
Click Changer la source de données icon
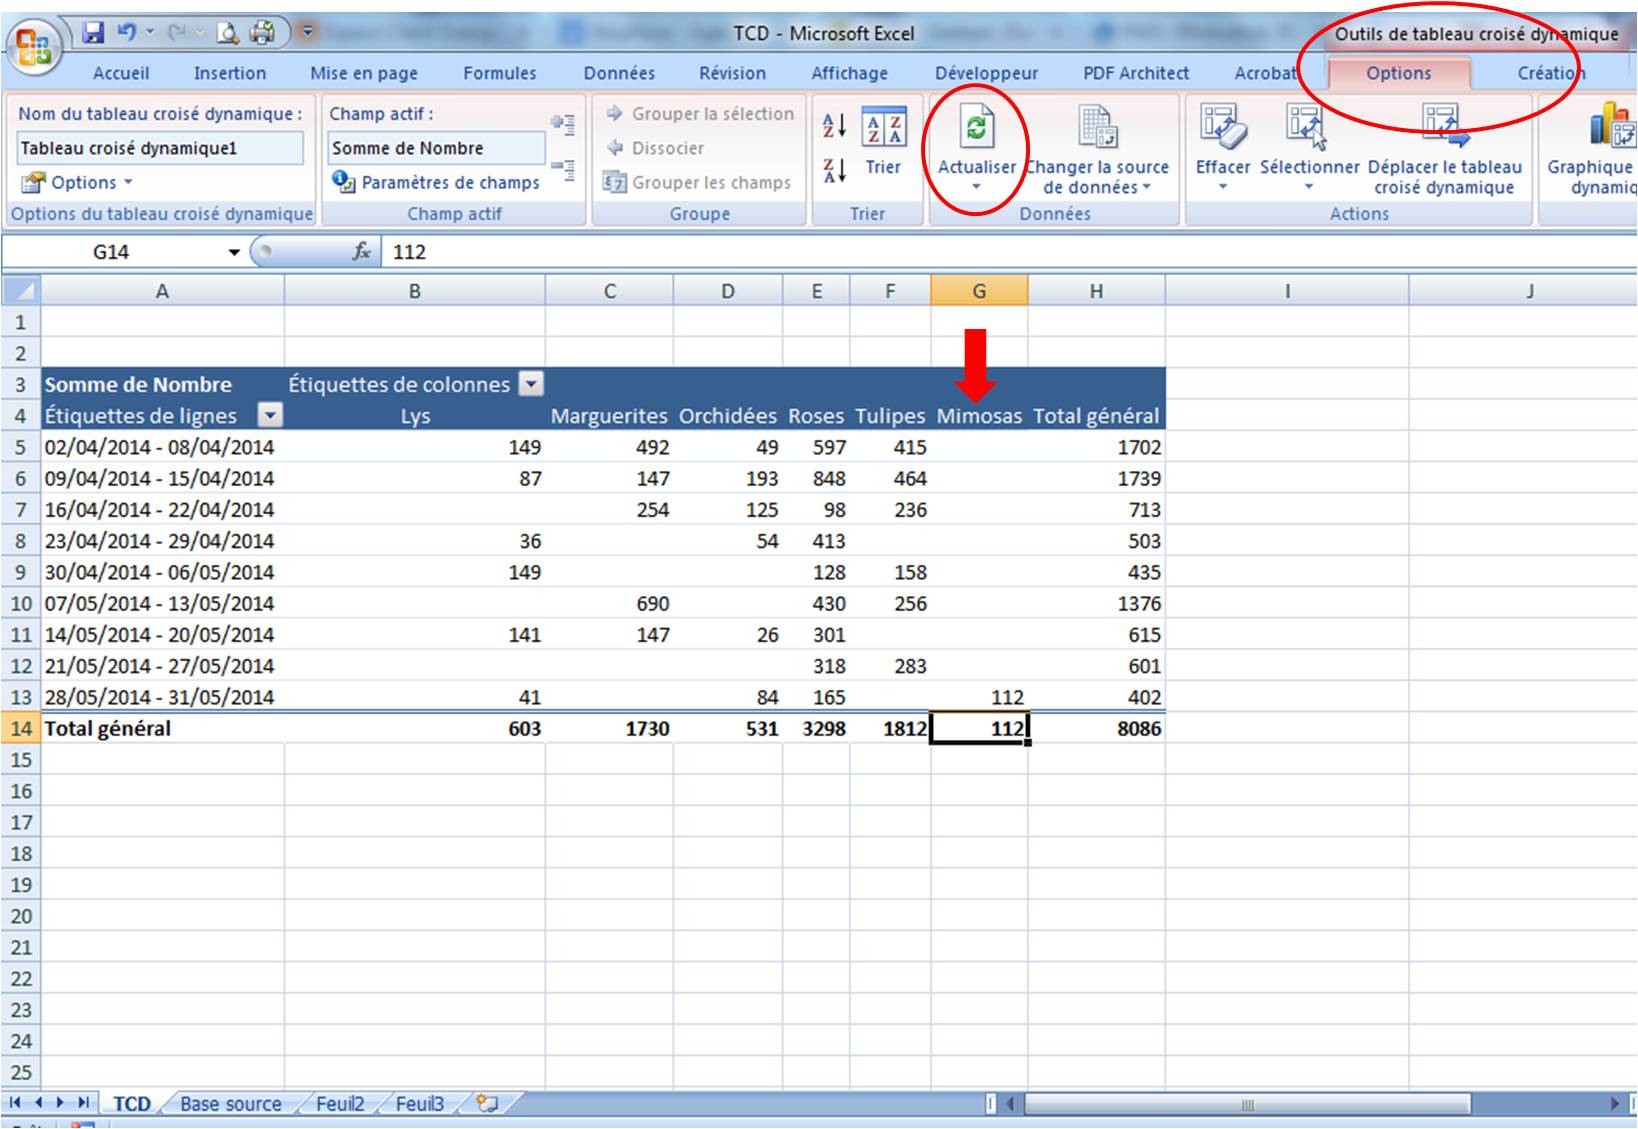(x=1097, y=127)
